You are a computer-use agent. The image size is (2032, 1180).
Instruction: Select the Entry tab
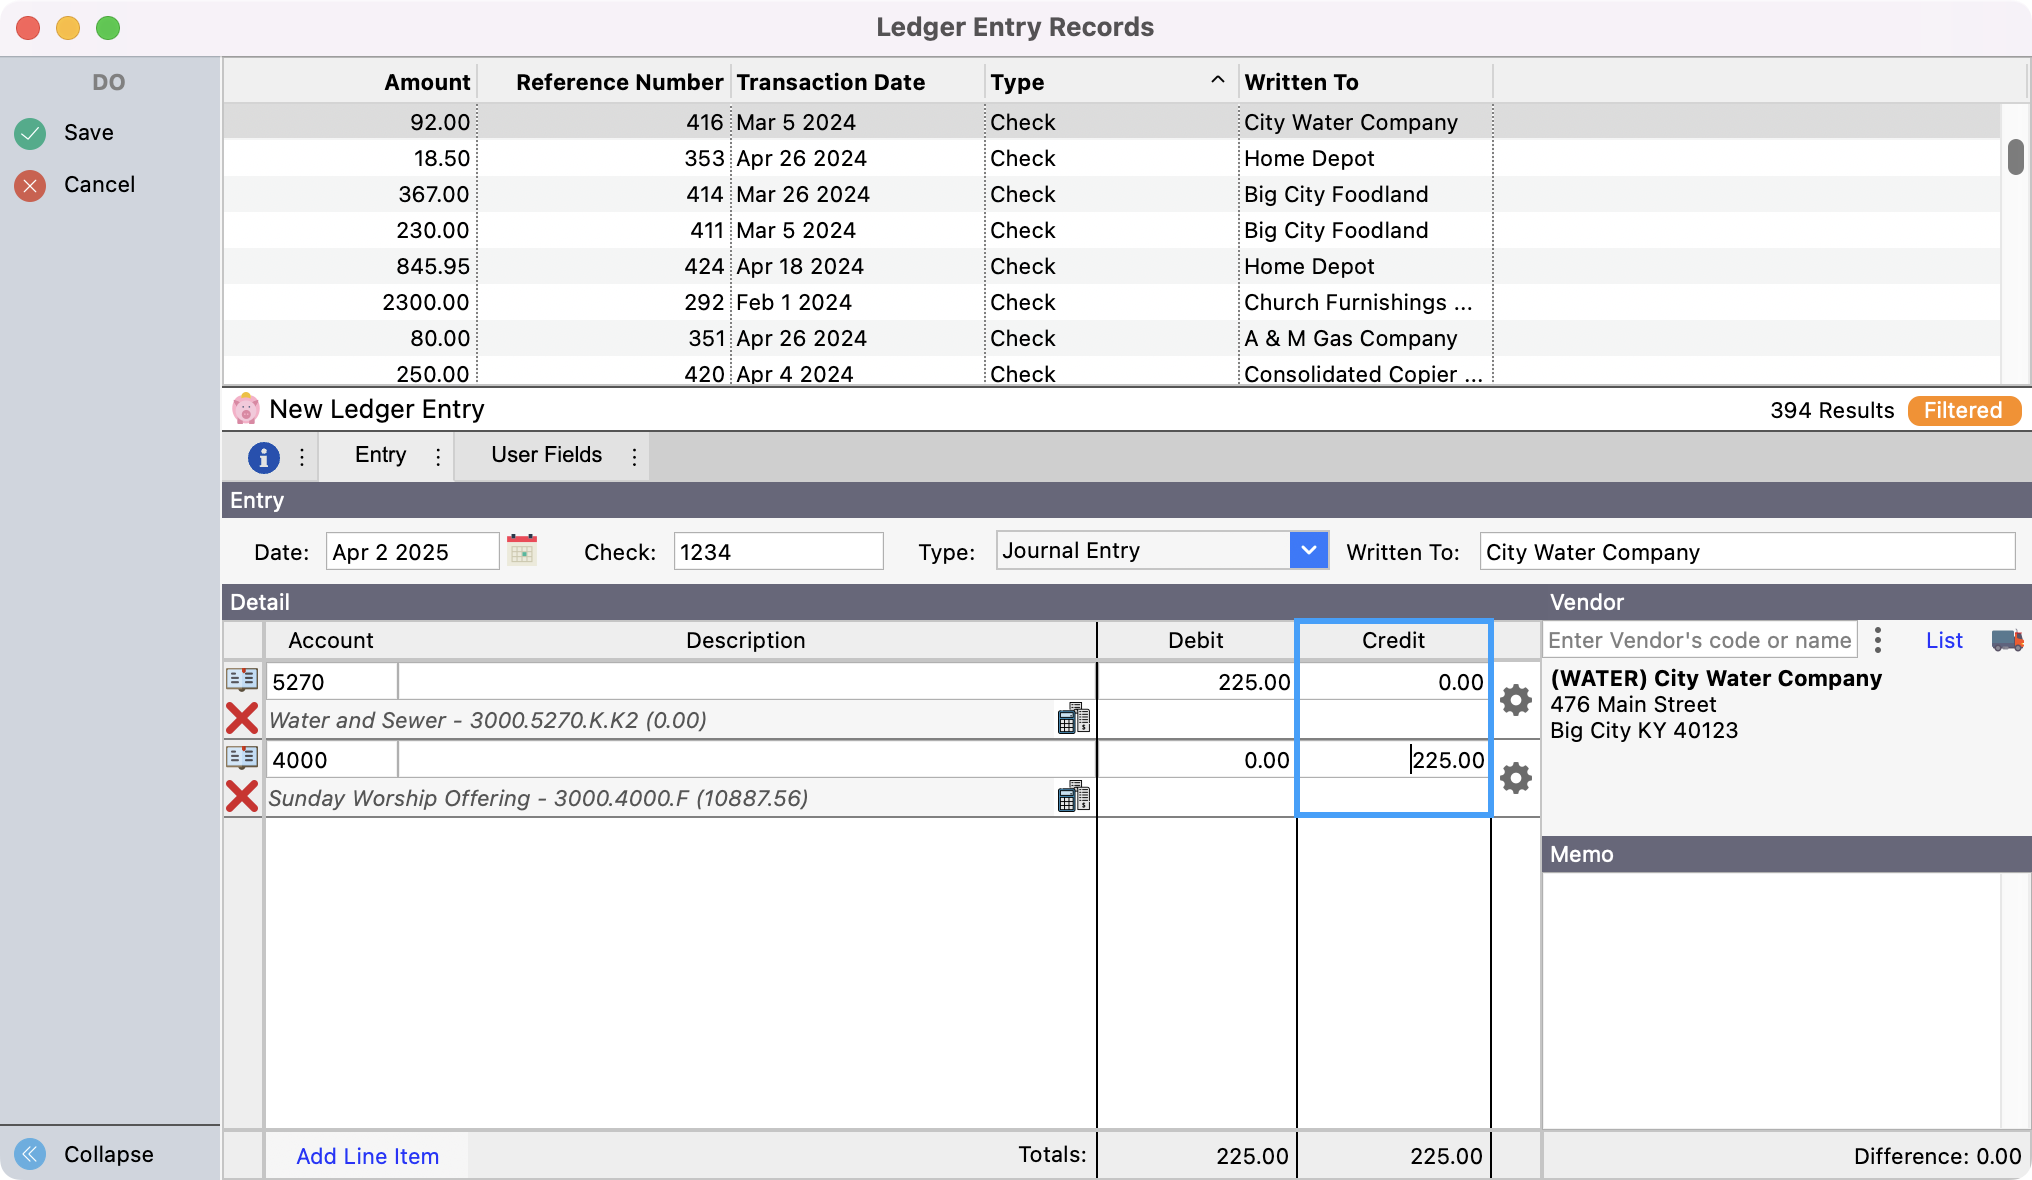tap(380, 455)
